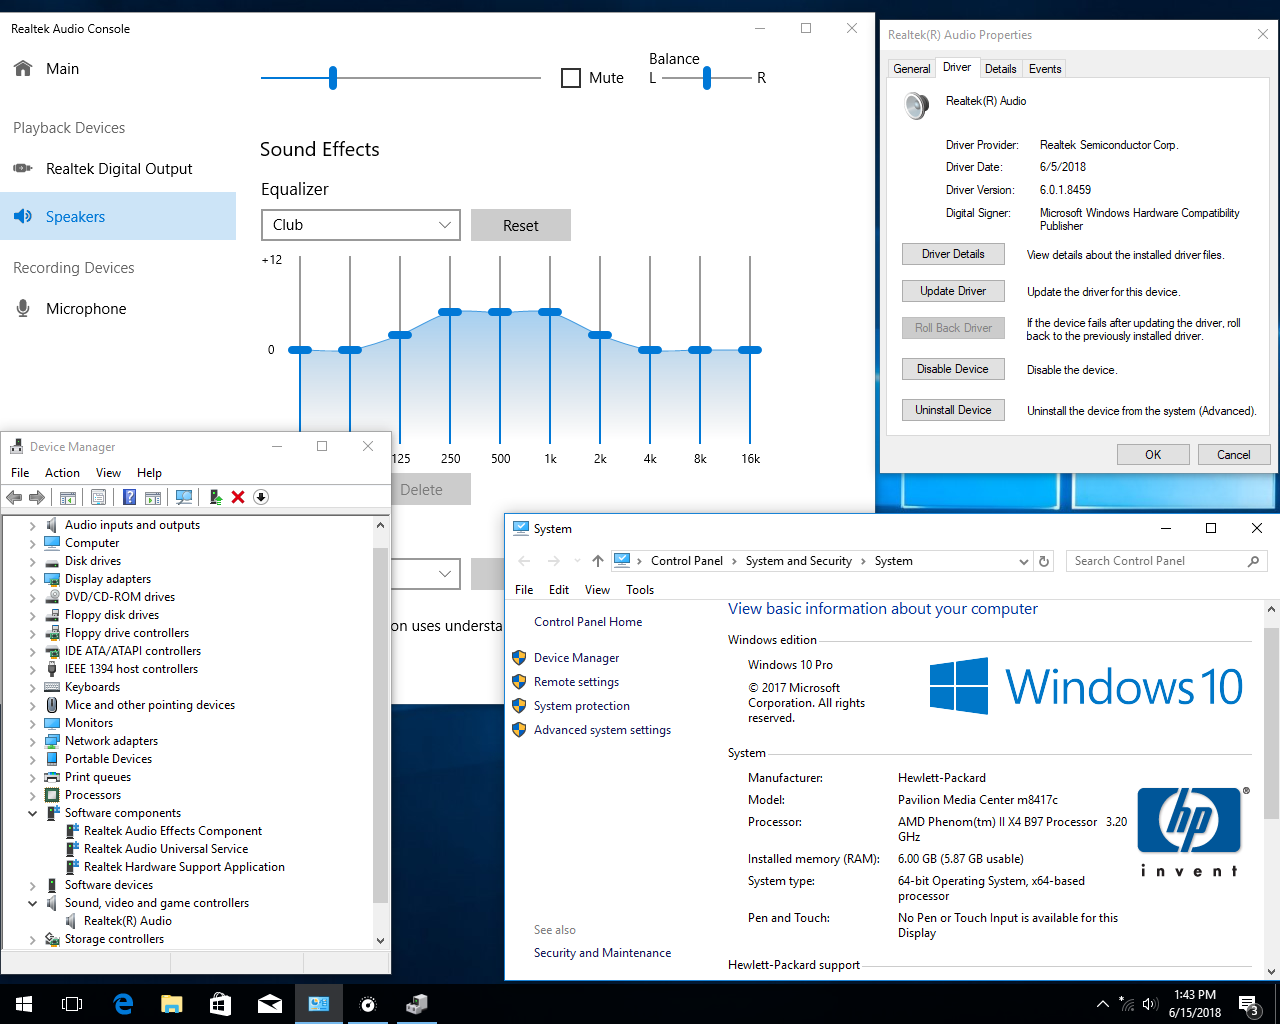Click the volume speaker icon in system tray
The image size is (1280, 1024).
[1150, 1004]
